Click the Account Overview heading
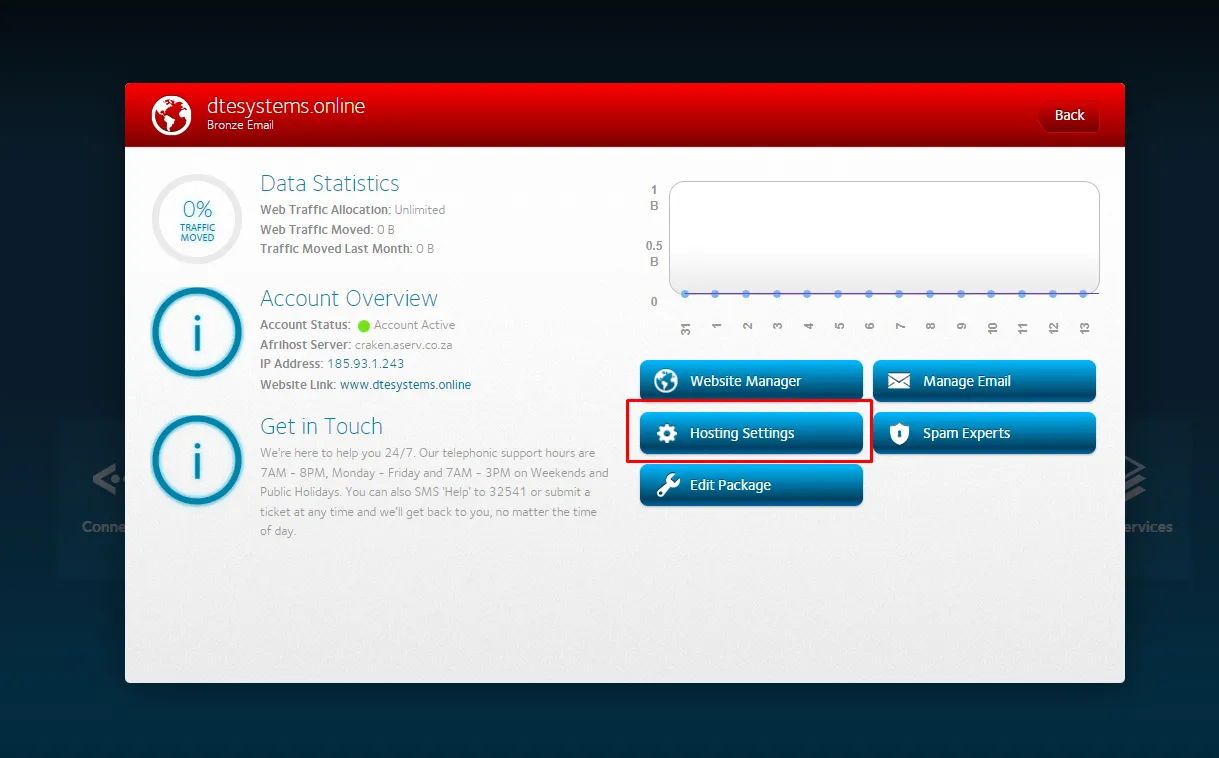 click(x=349, y=298)
